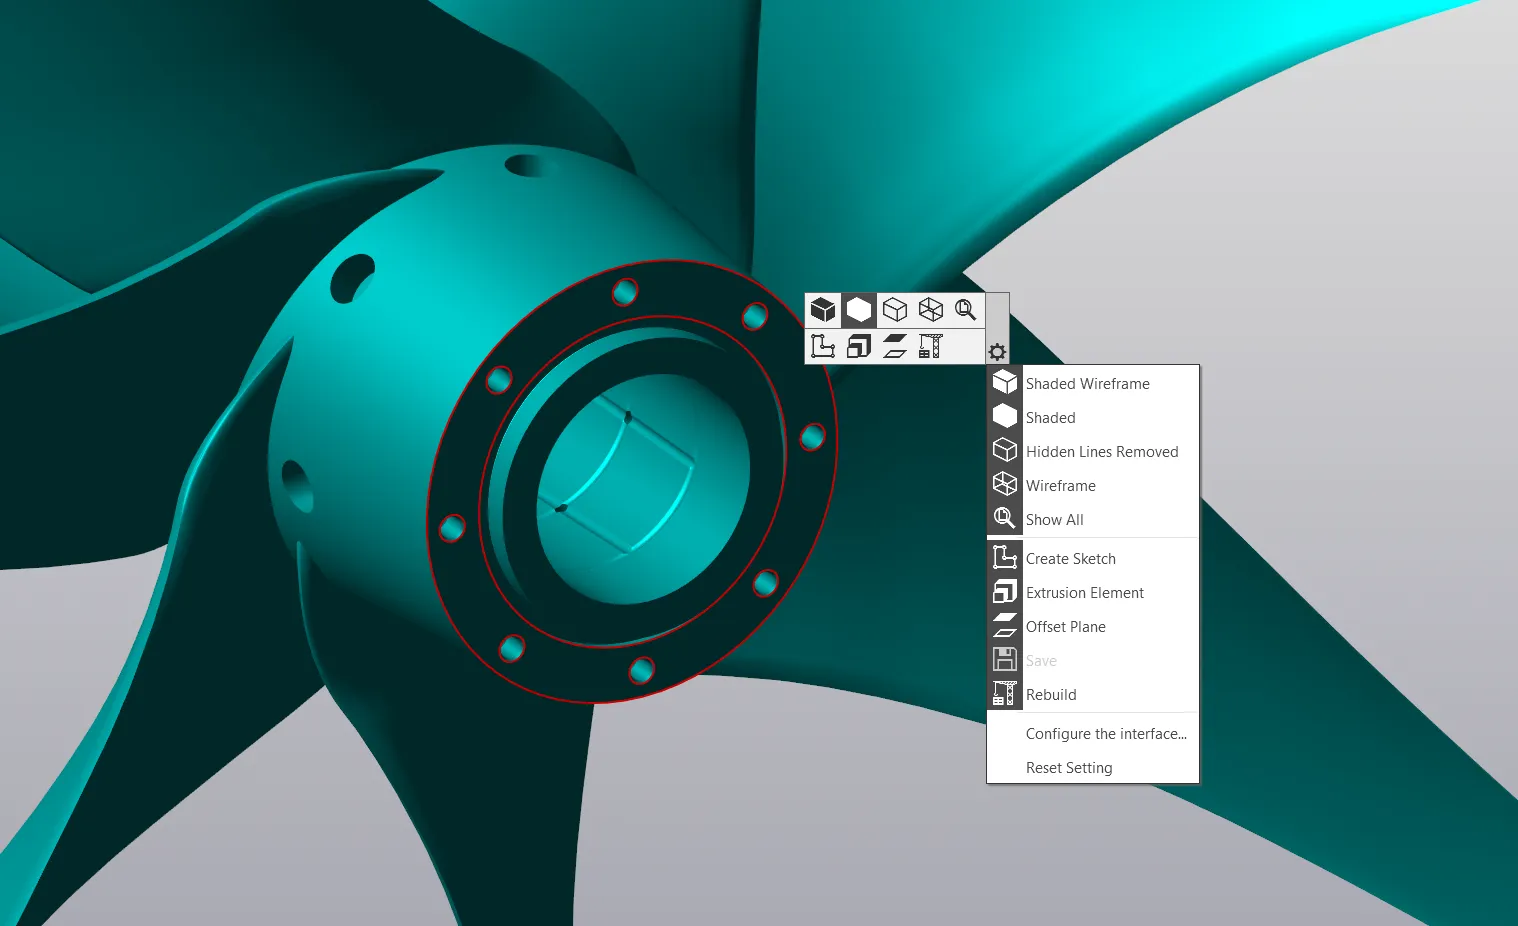1518x926 pixels.
Task: Click the Create Sketch icon in floating toolbar
Action: (x=823, y=346)
